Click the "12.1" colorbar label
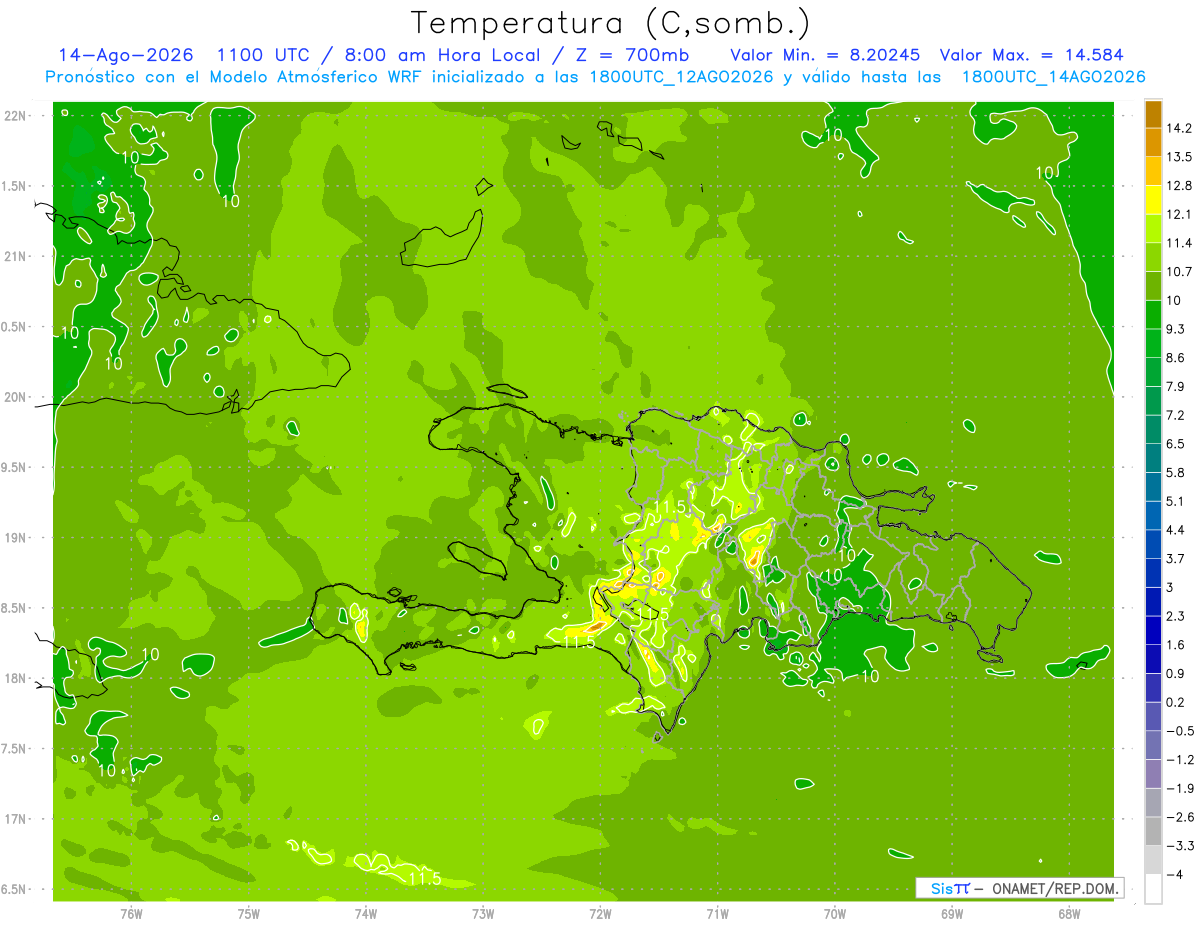Screen dimensions: 1200x927 [x=1180, y=214]
